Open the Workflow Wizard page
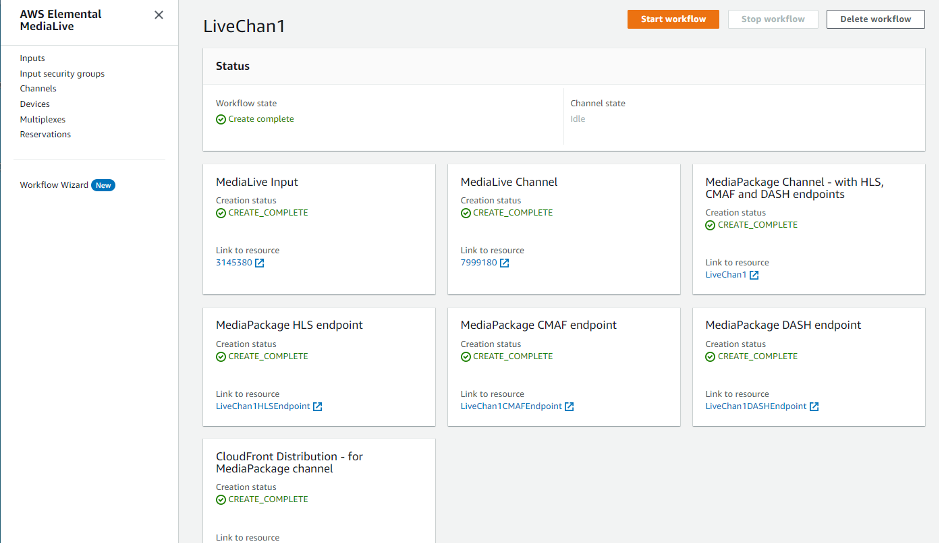939x543 pixels. (x=54, y=185)
